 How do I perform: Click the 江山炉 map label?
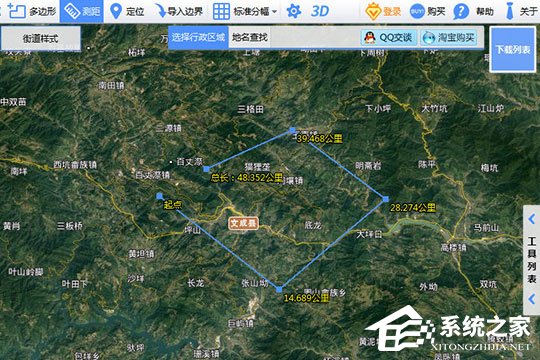coord(490,109)
